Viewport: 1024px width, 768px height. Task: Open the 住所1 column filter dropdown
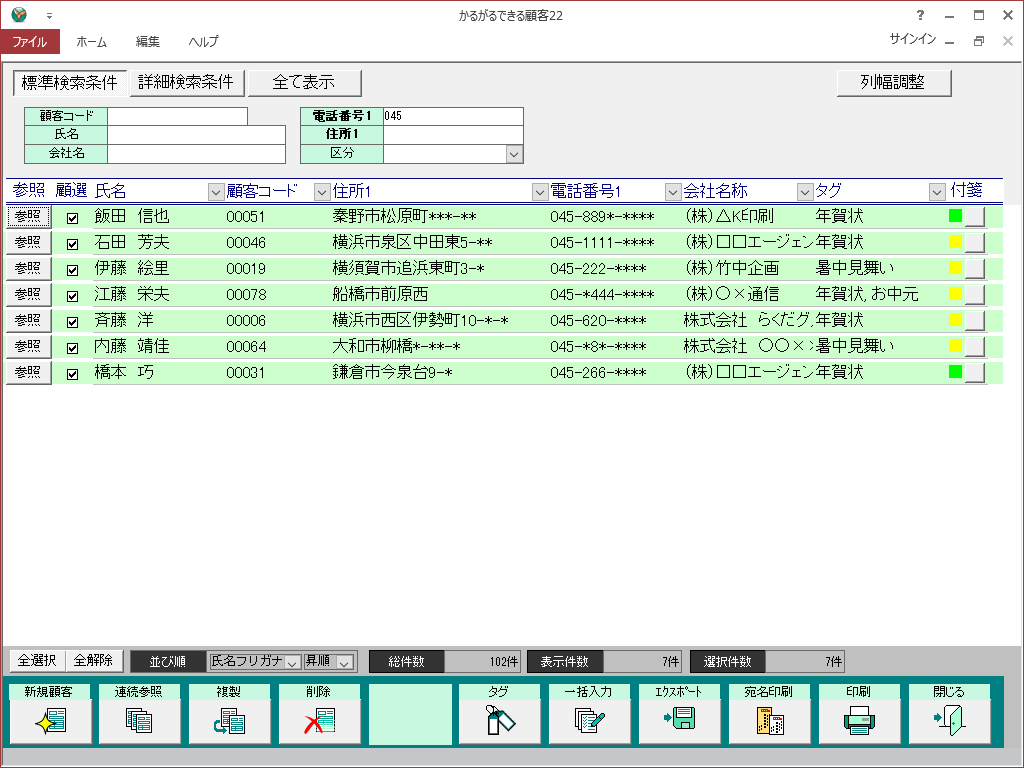point(539,192)
